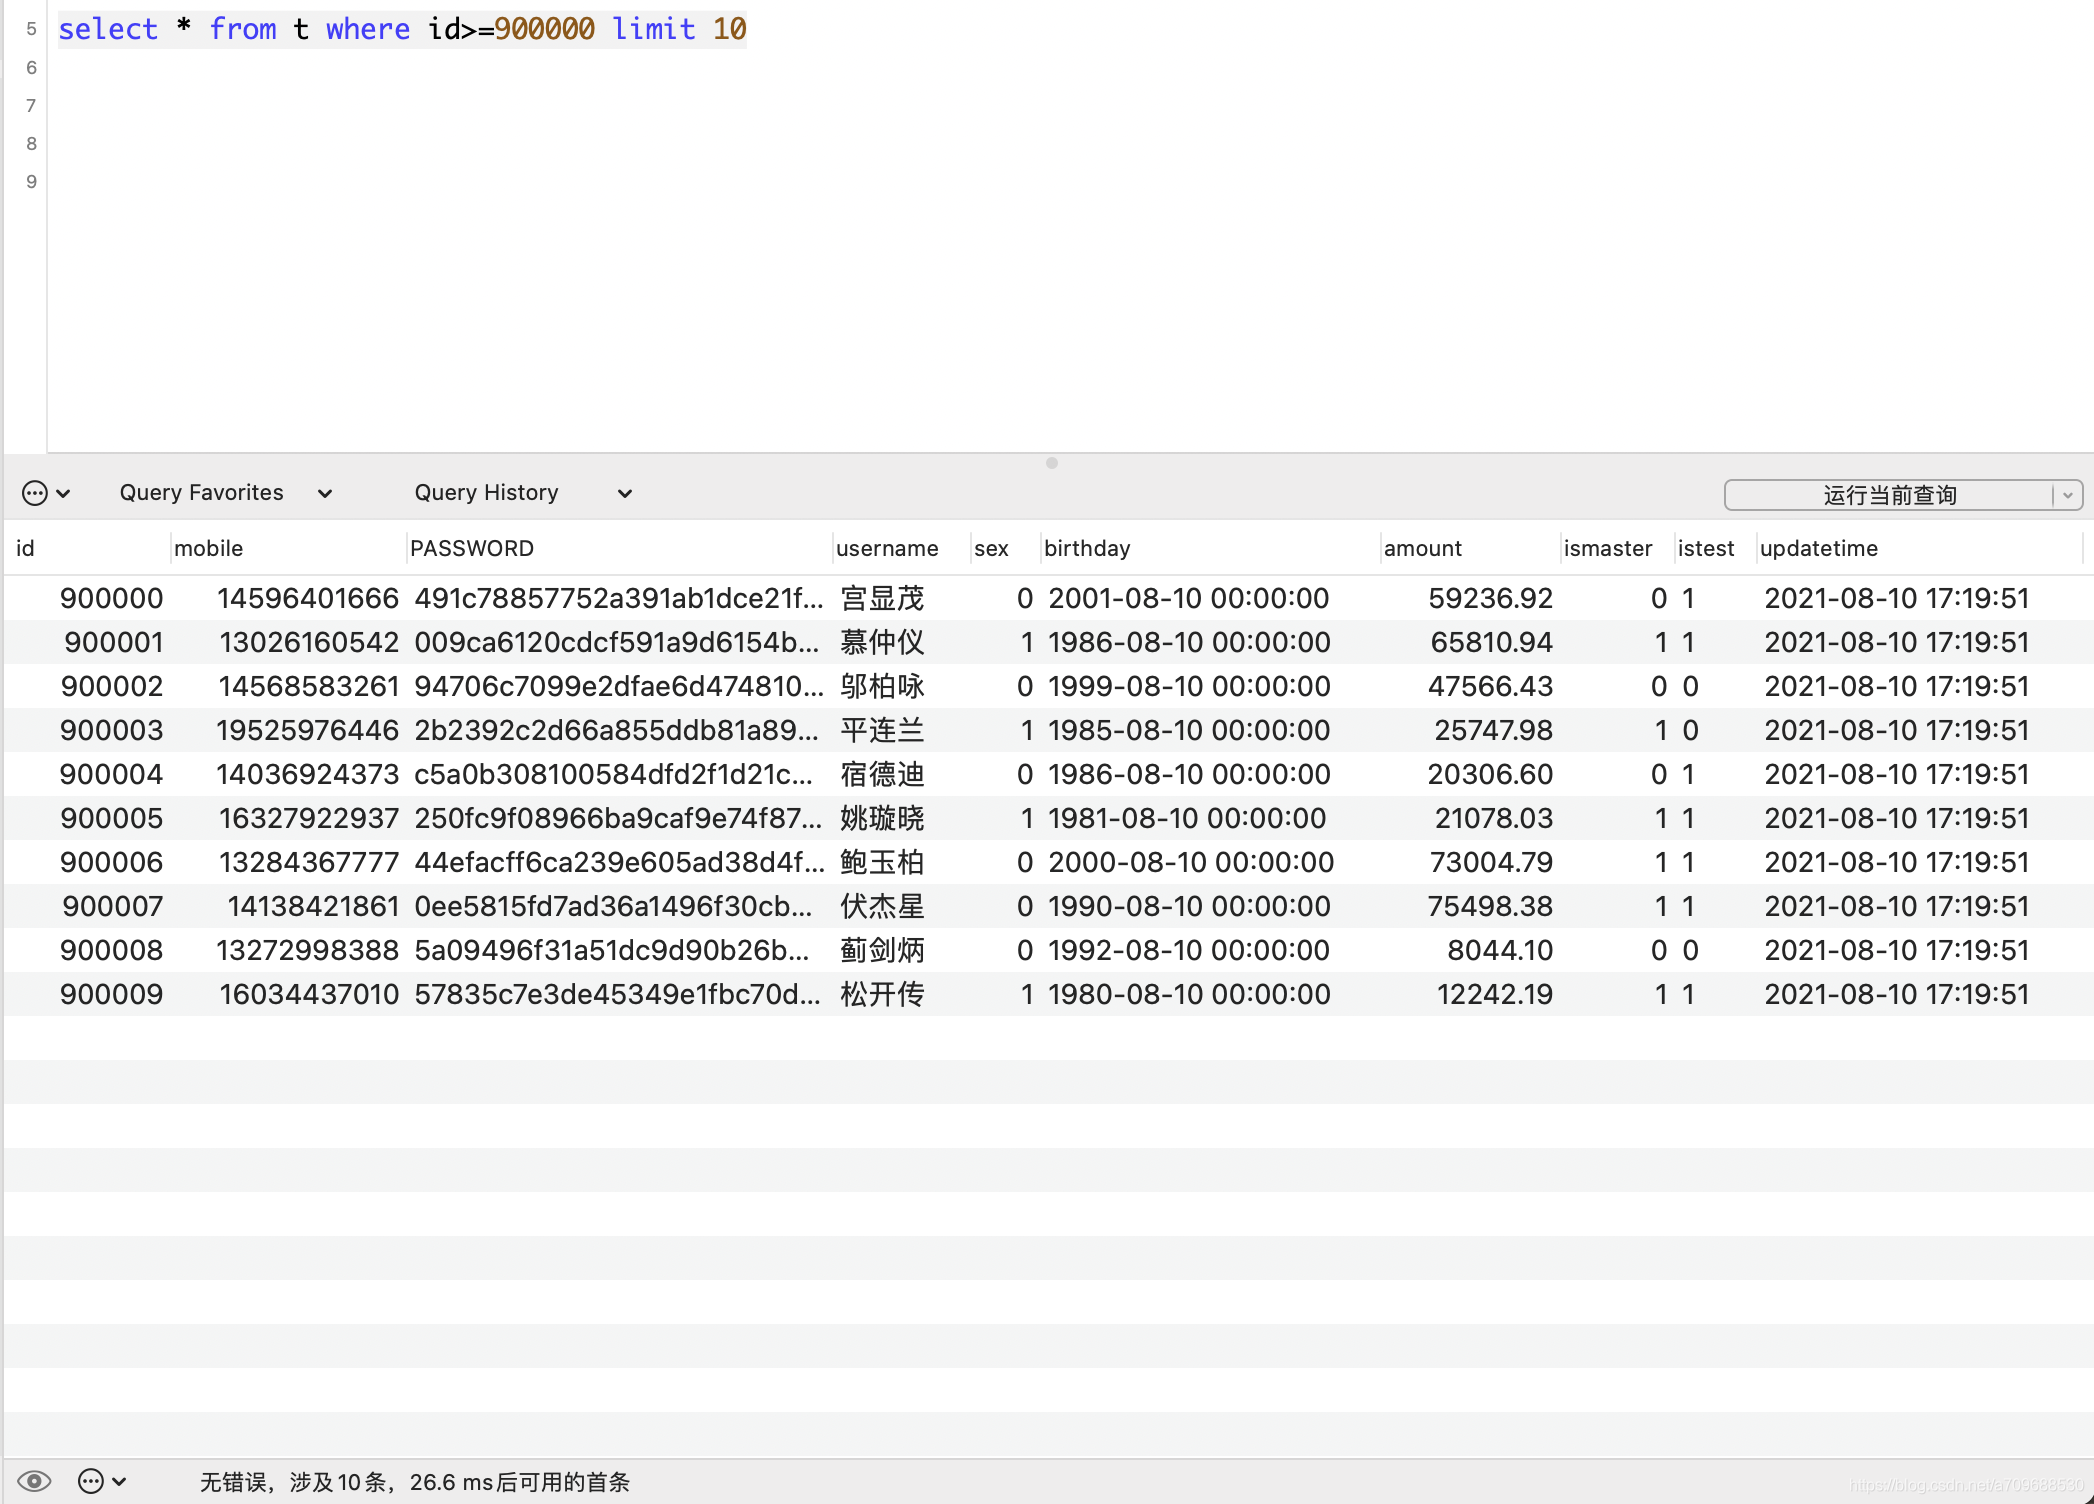Click the mobile column header
The width and height of the screenshot is (2094, 1504).
pyautogui.click(x=209, y=548)
